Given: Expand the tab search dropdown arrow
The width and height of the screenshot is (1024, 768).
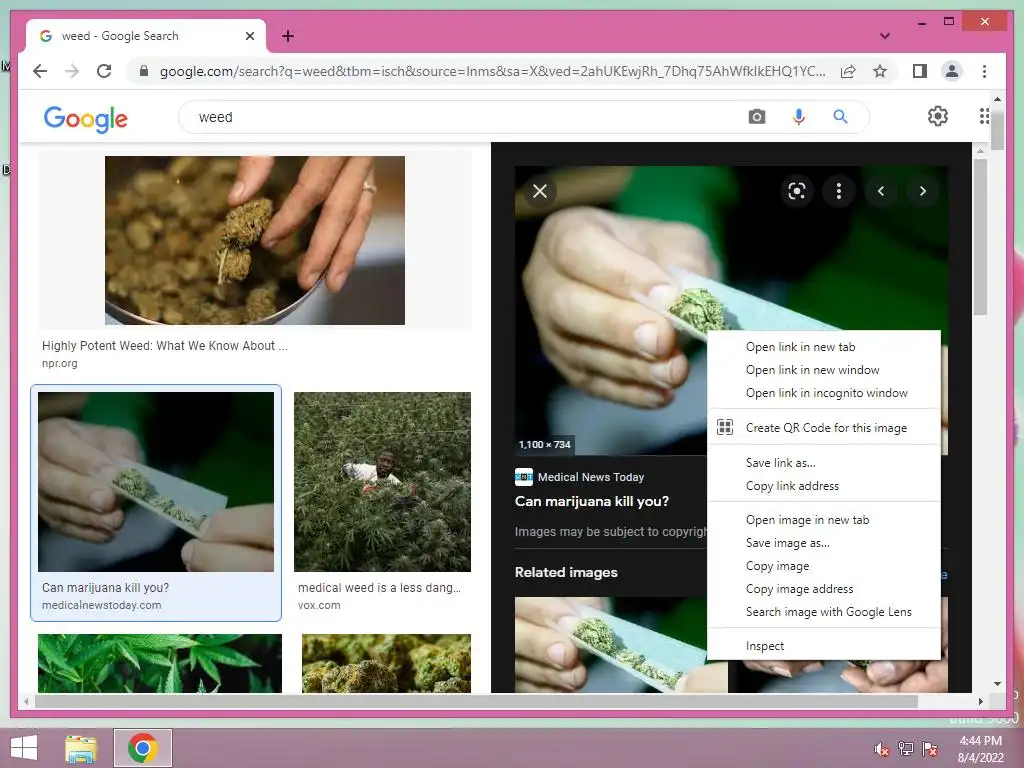Looking at the screenshot, I should pos(885,36).
